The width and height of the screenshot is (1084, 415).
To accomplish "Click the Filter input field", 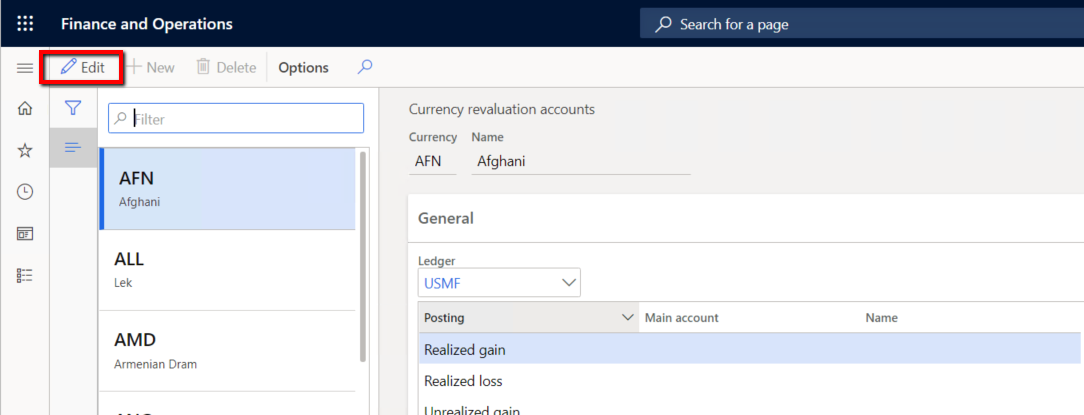I will click(236, 119).
